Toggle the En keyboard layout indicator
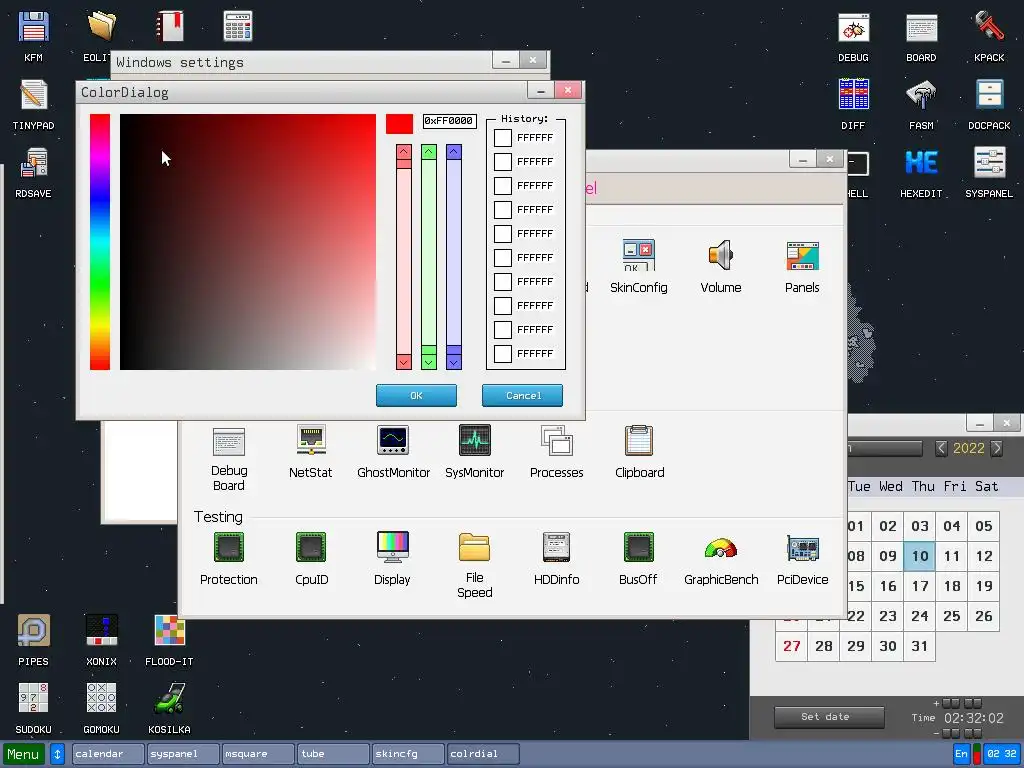This screenshot has height=768, width=1024. tap(961, 754)
